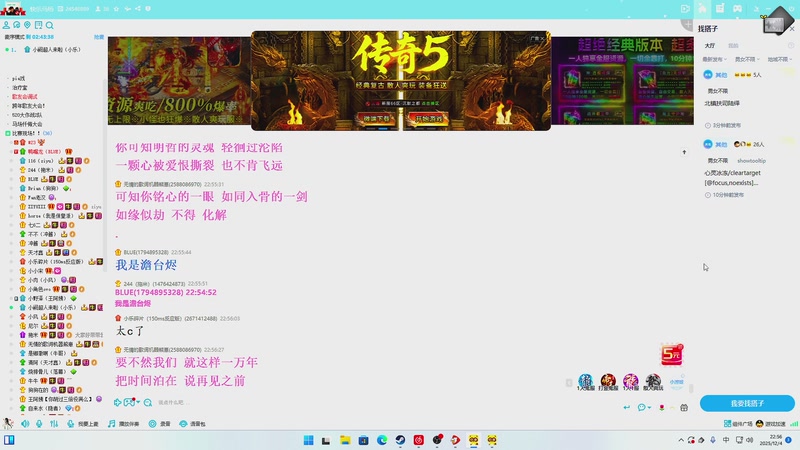The width and height of the screenshot is (800, 450).
Task: Open Windows Start menu on taskbar
Action: click(x=308, y=440)
